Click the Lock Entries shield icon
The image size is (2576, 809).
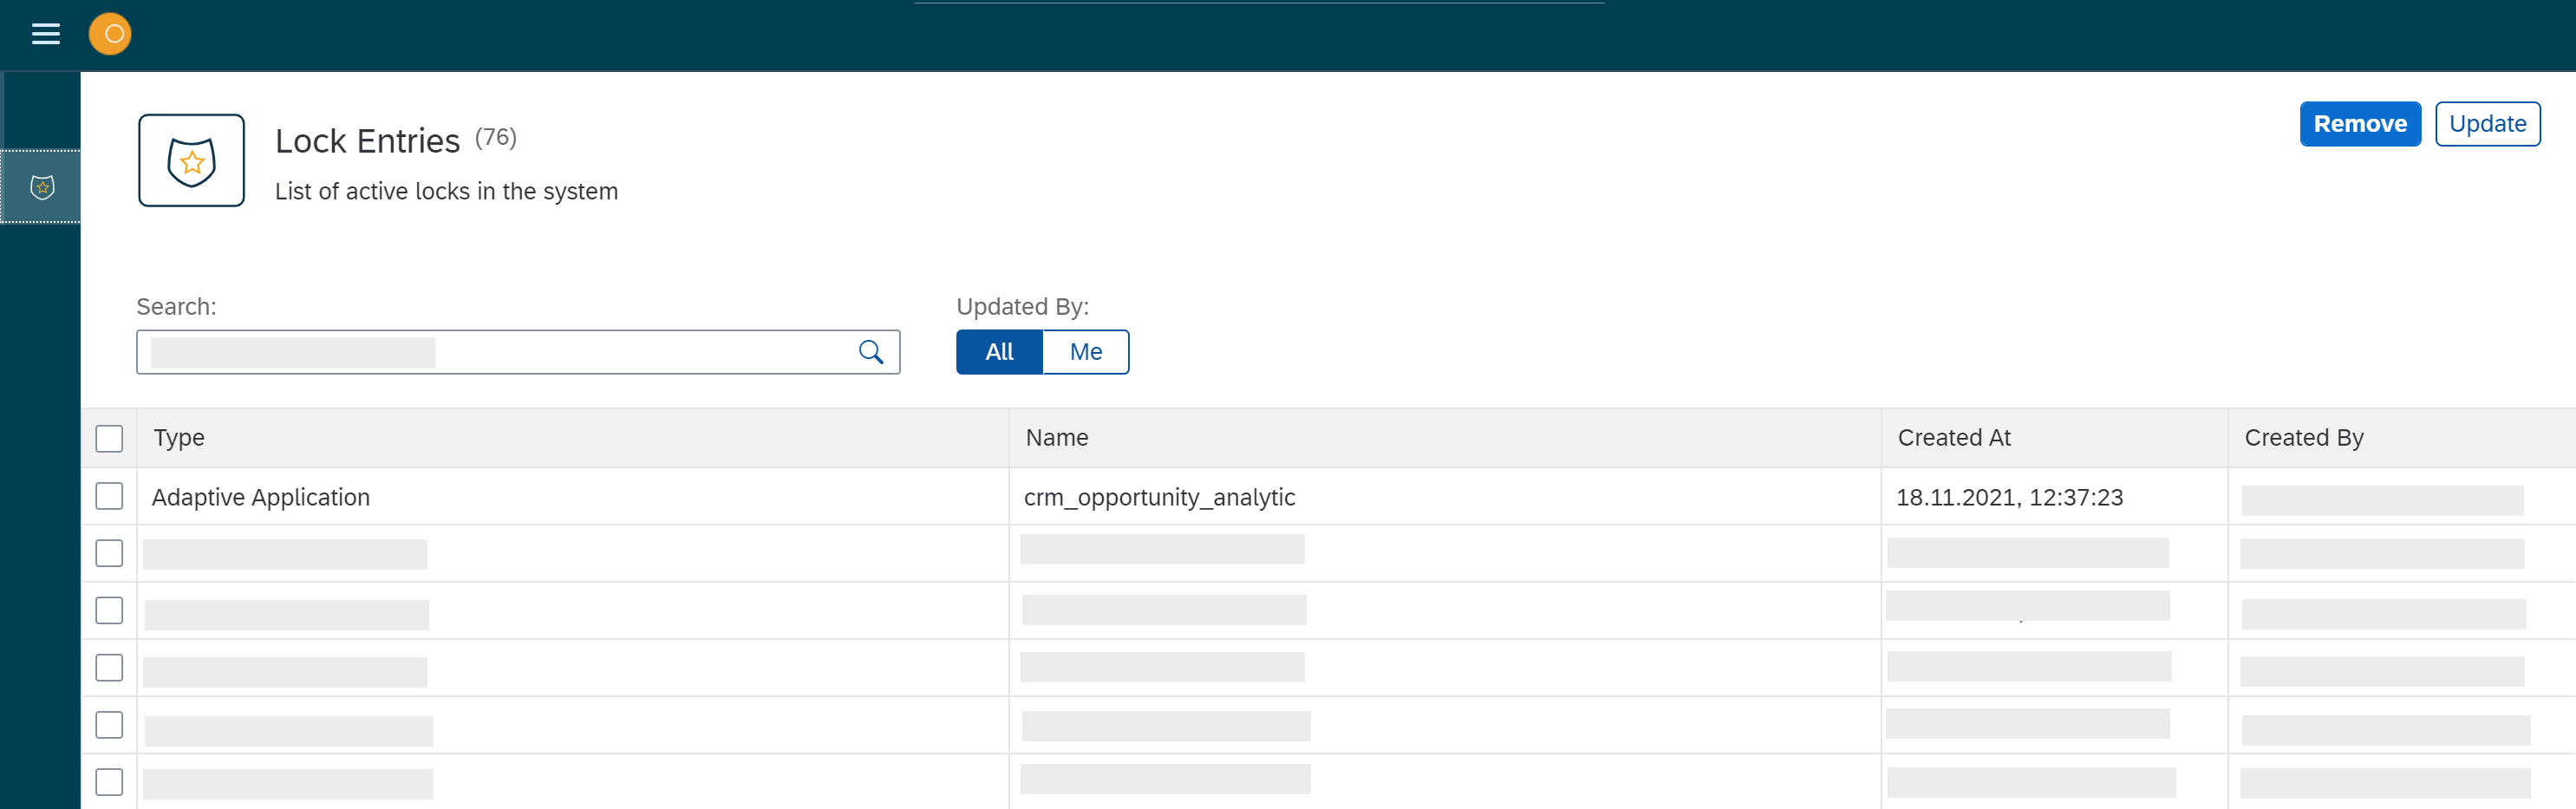click(x=191, y=160)
